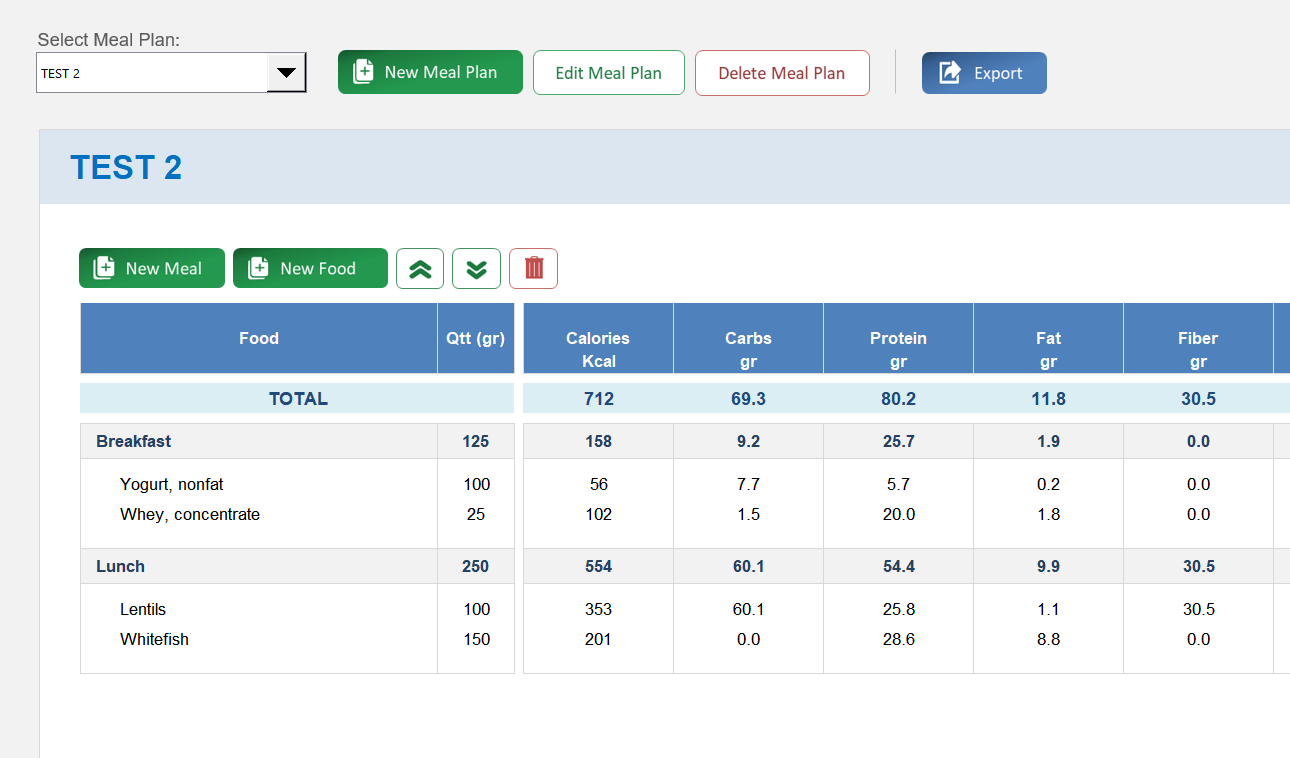Click the trash delete icon above the table
1290x758 pixels.
point(533,268)
